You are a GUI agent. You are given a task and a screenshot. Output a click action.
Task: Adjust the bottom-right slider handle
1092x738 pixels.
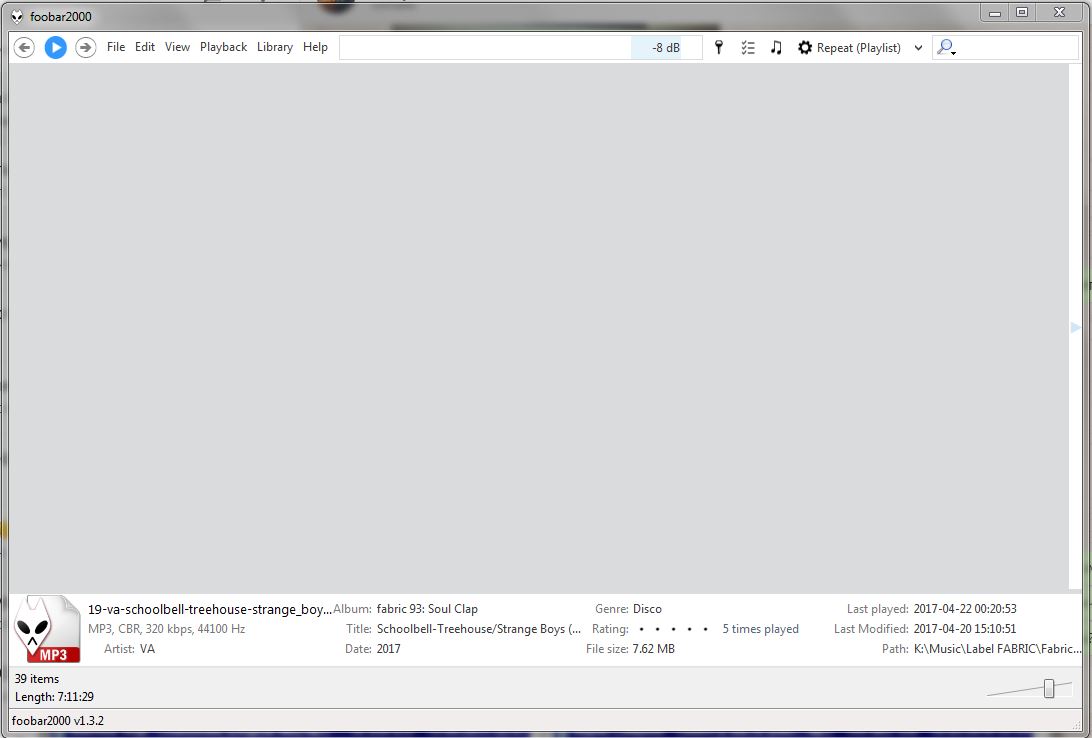[x=1049, y=689]
